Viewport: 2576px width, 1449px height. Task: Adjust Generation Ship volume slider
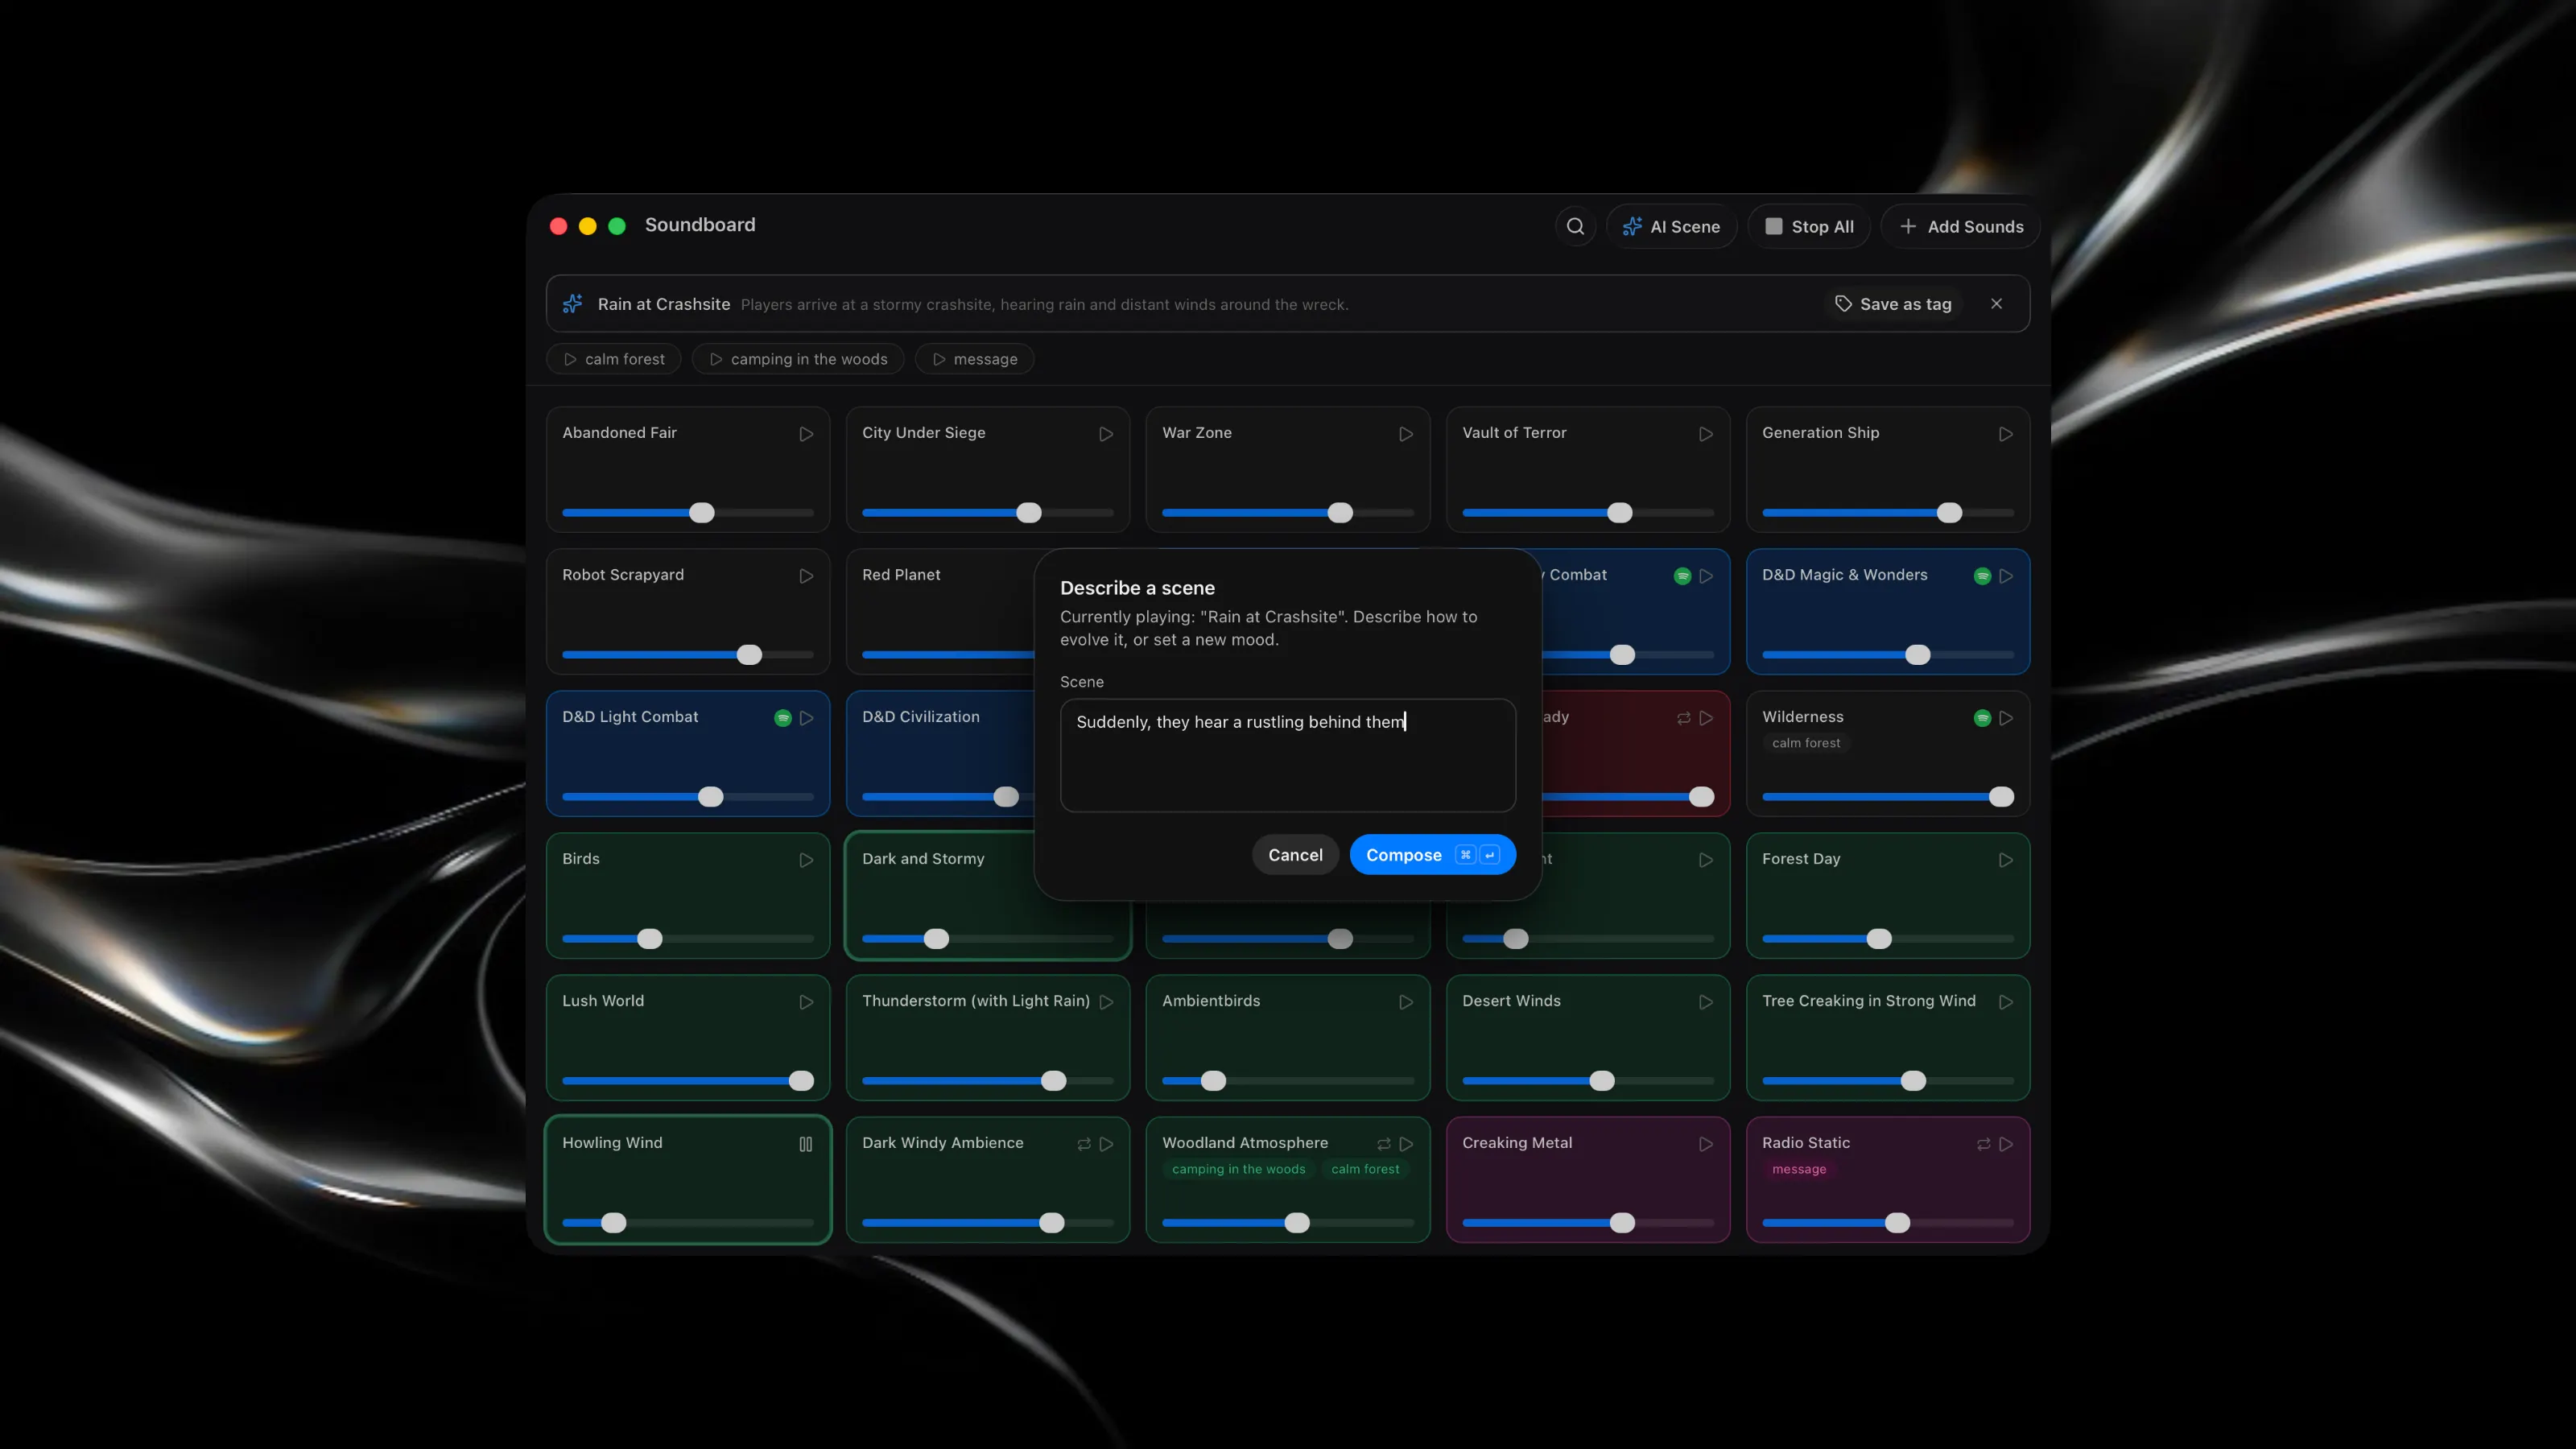click(1888, 513)
